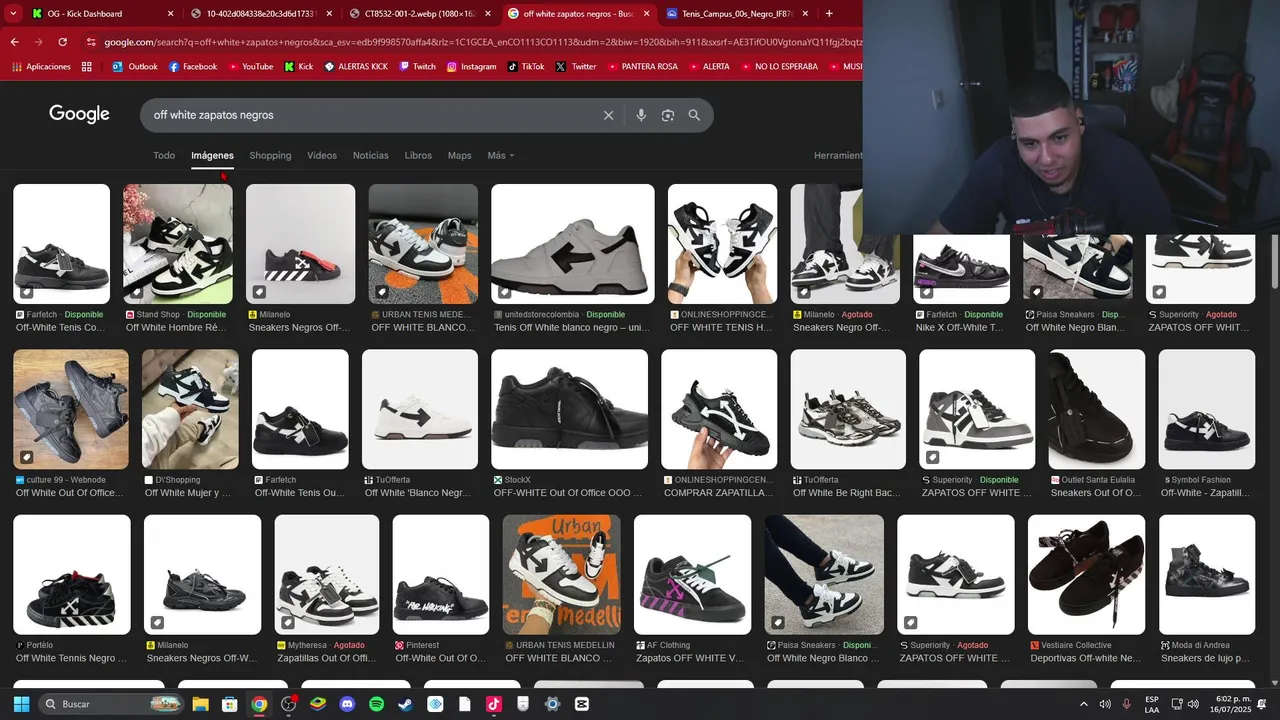Open the site information icon in address bar
The width and height of the screenshot is (1280, 720).
91,42
